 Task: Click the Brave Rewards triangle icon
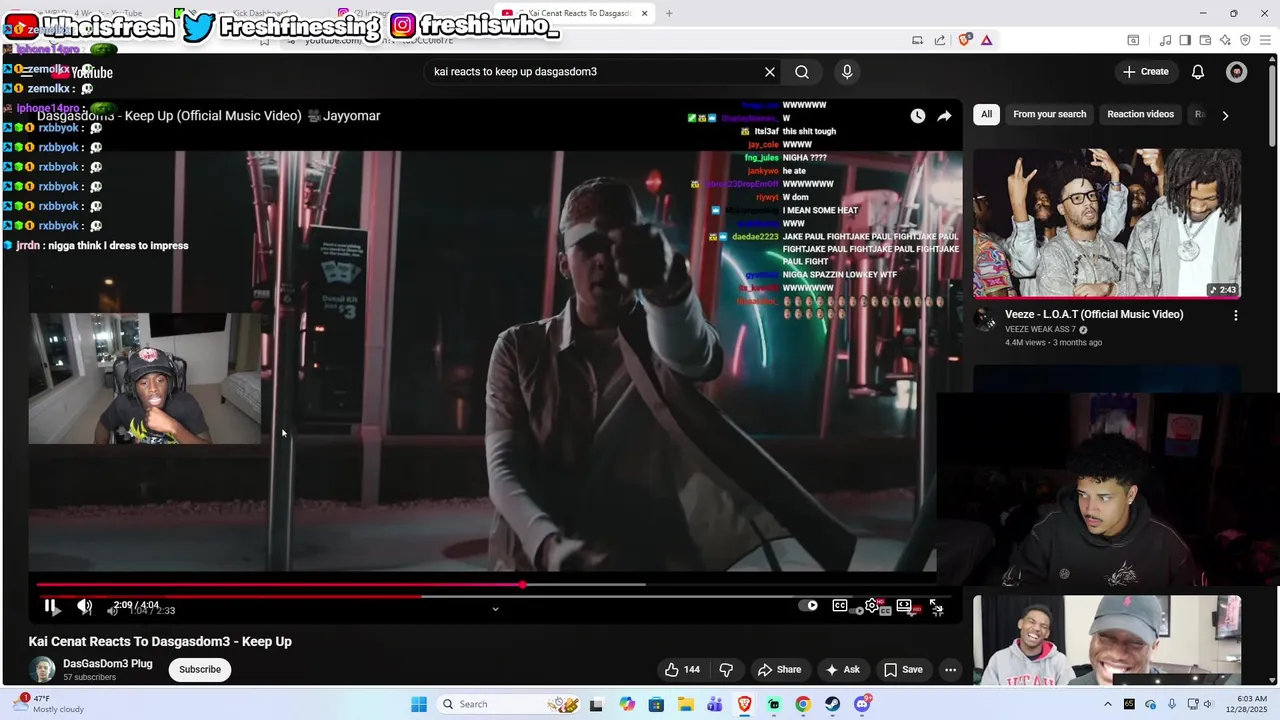click(987, 40)
